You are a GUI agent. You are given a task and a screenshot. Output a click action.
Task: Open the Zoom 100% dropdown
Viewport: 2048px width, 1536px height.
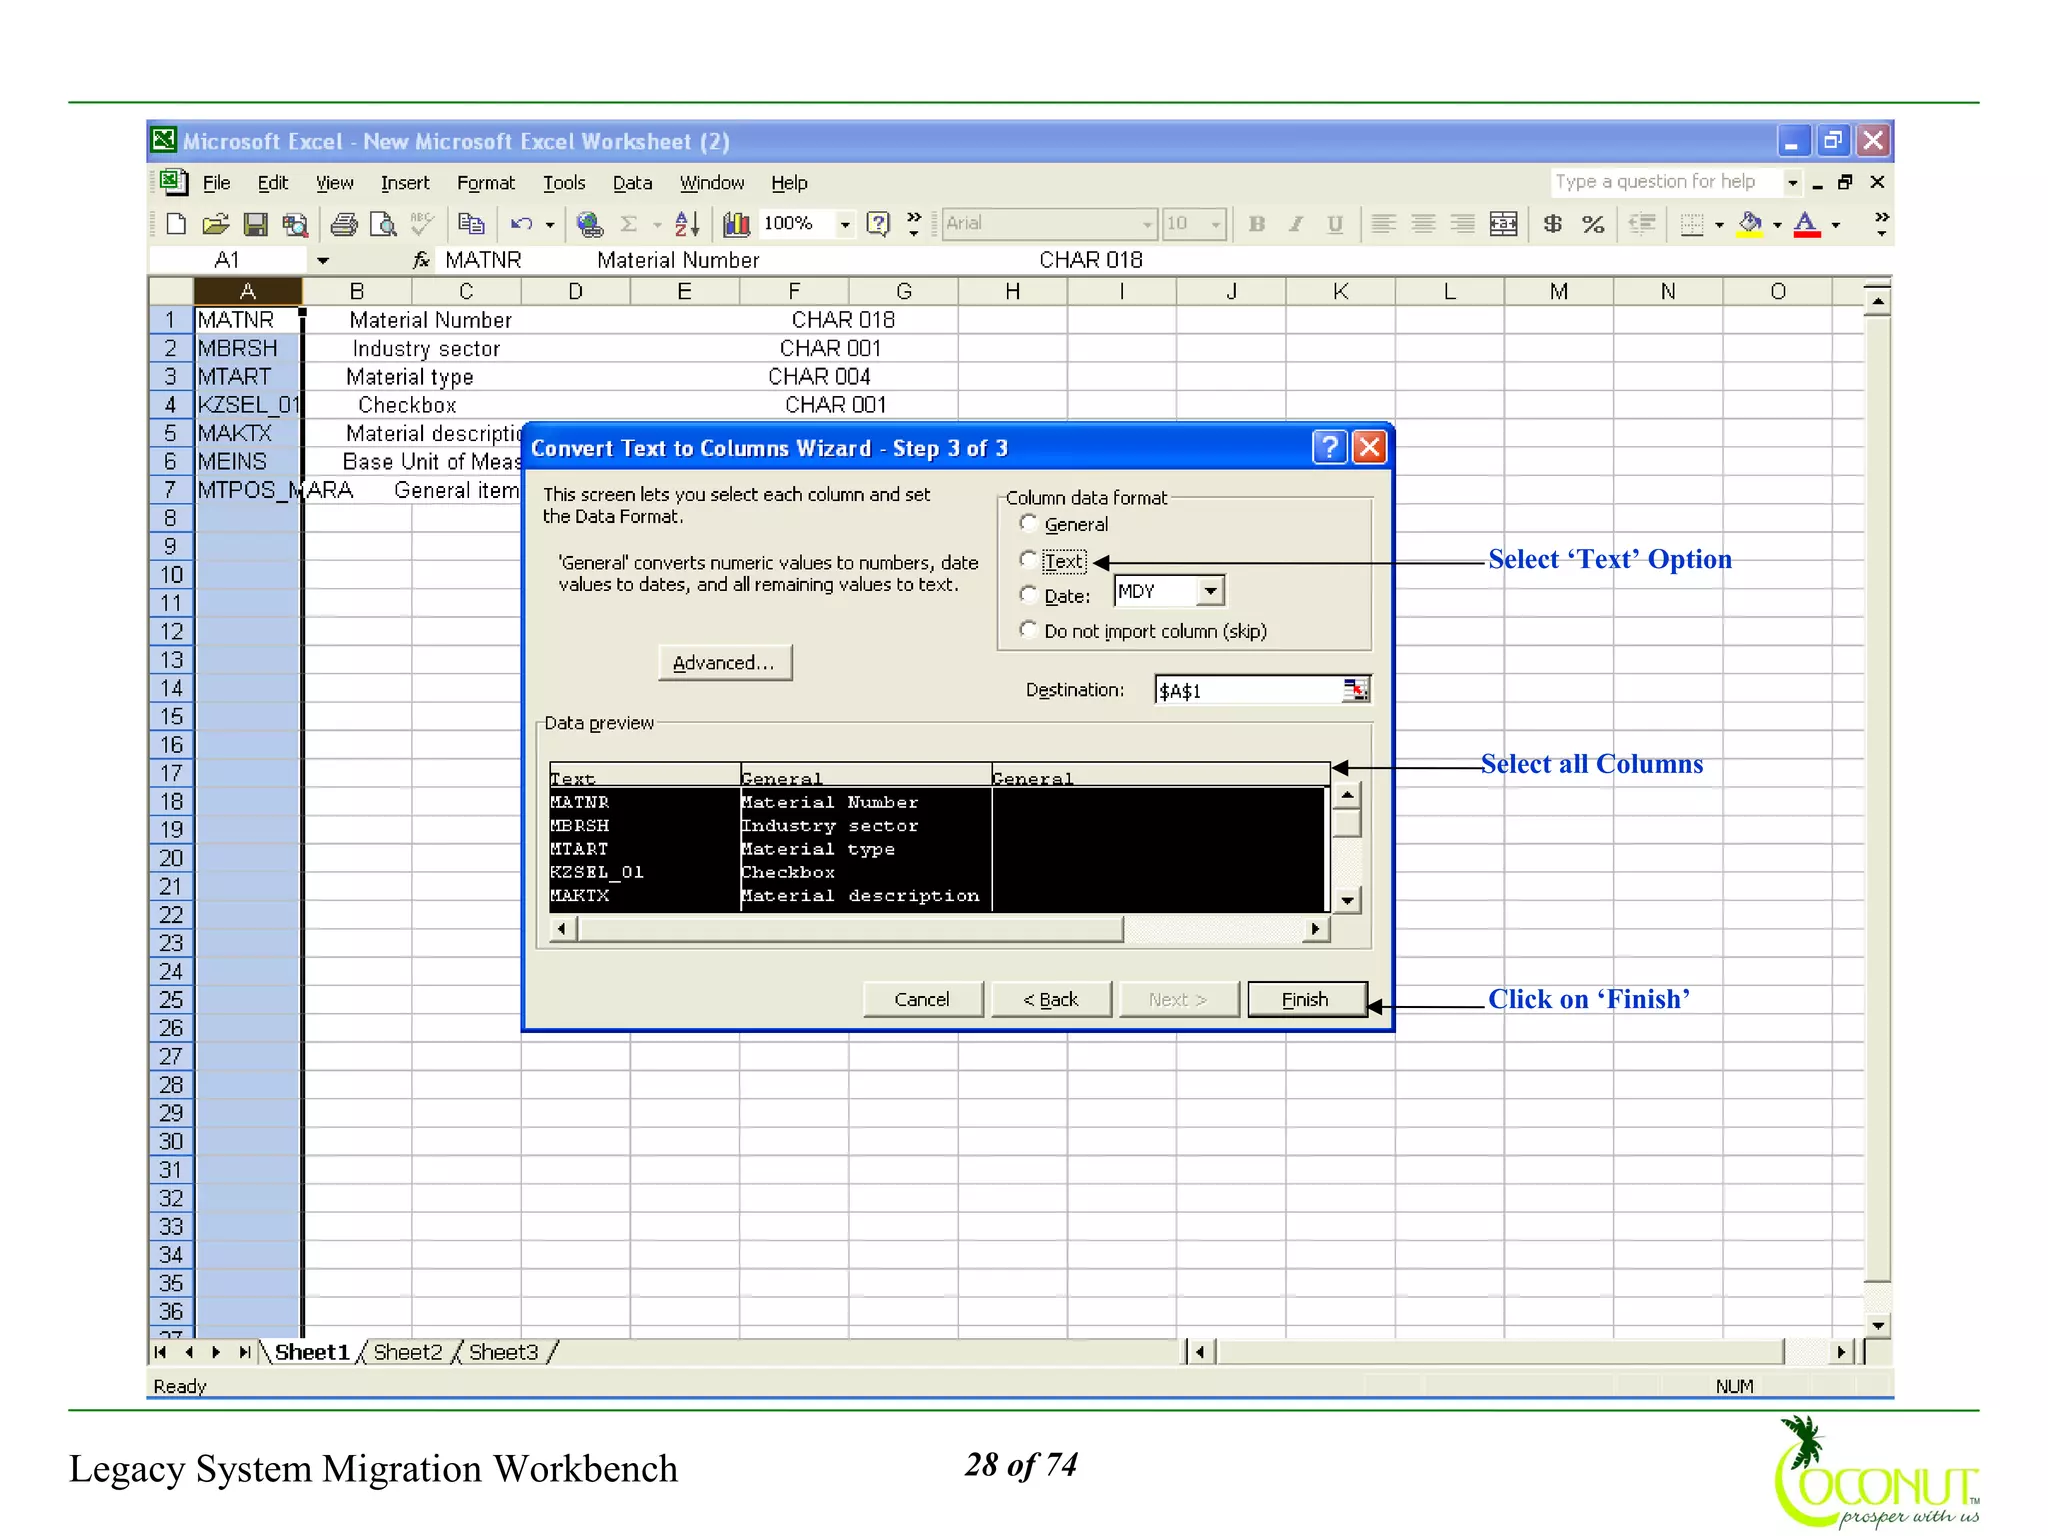pyautogui.click(x=845, y=224)
